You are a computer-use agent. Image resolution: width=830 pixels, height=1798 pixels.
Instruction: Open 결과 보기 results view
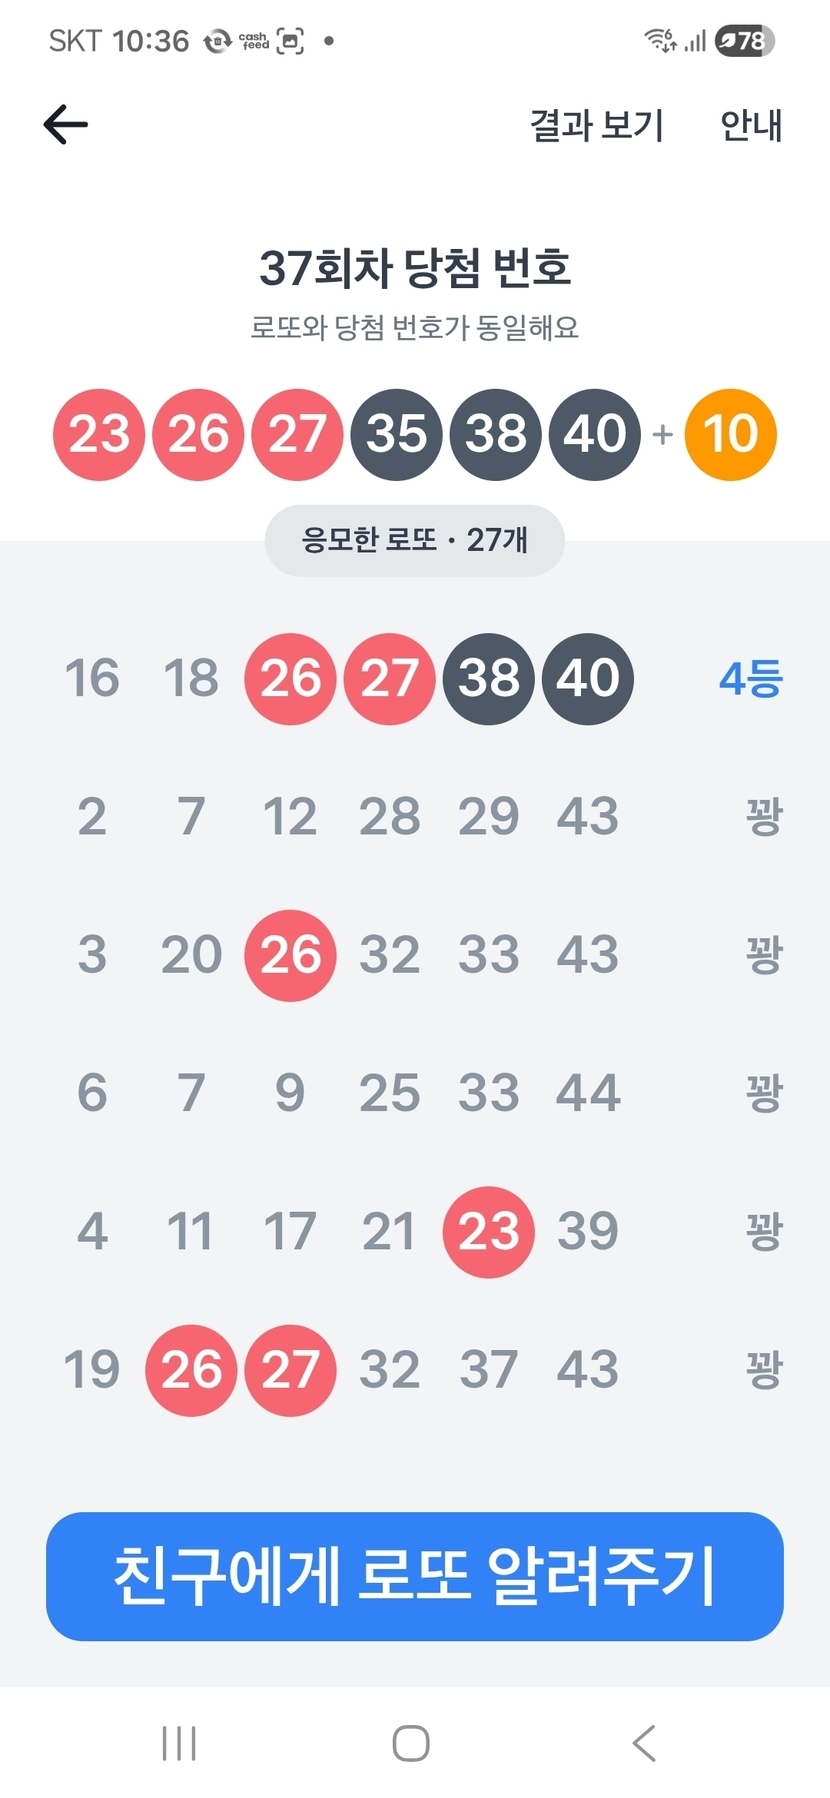596,126
